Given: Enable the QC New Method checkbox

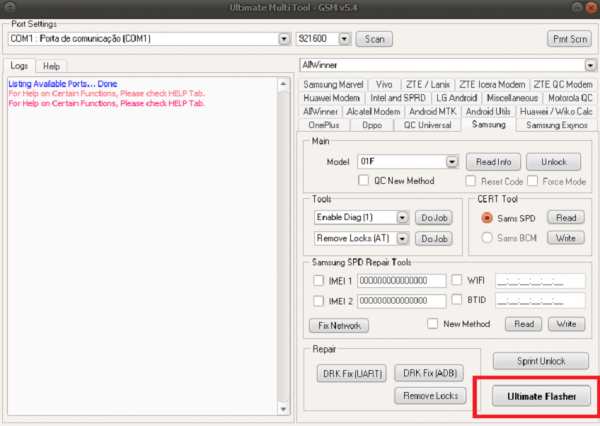Looking at the screenshot, I should point(363,180).
